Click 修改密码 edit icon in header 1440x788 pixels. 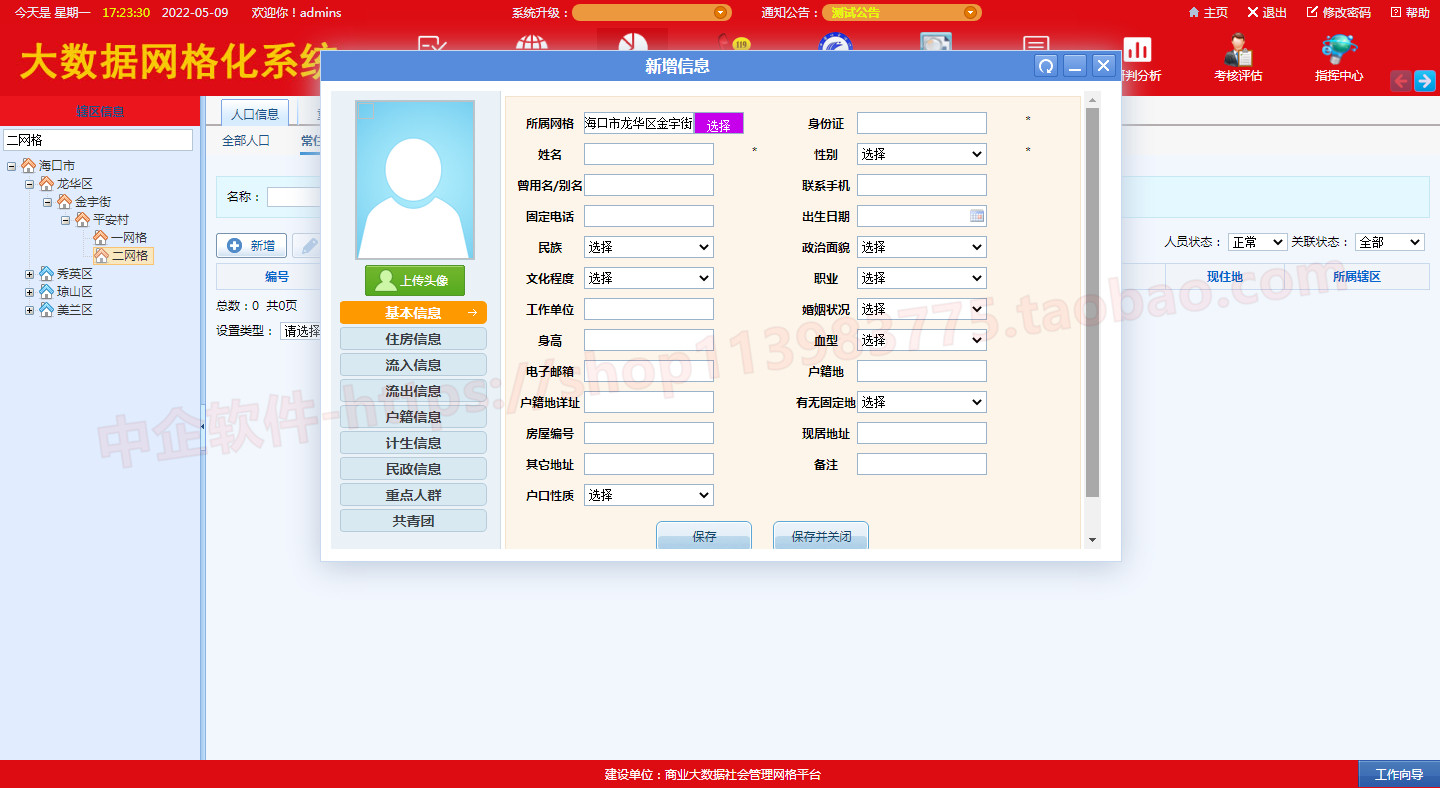point(1312,13)
